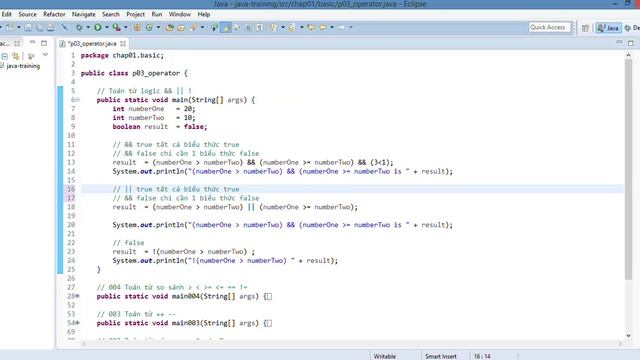This screenshot has width=640, height=360.
Task: Open the Edit menu
Action: 7,14
